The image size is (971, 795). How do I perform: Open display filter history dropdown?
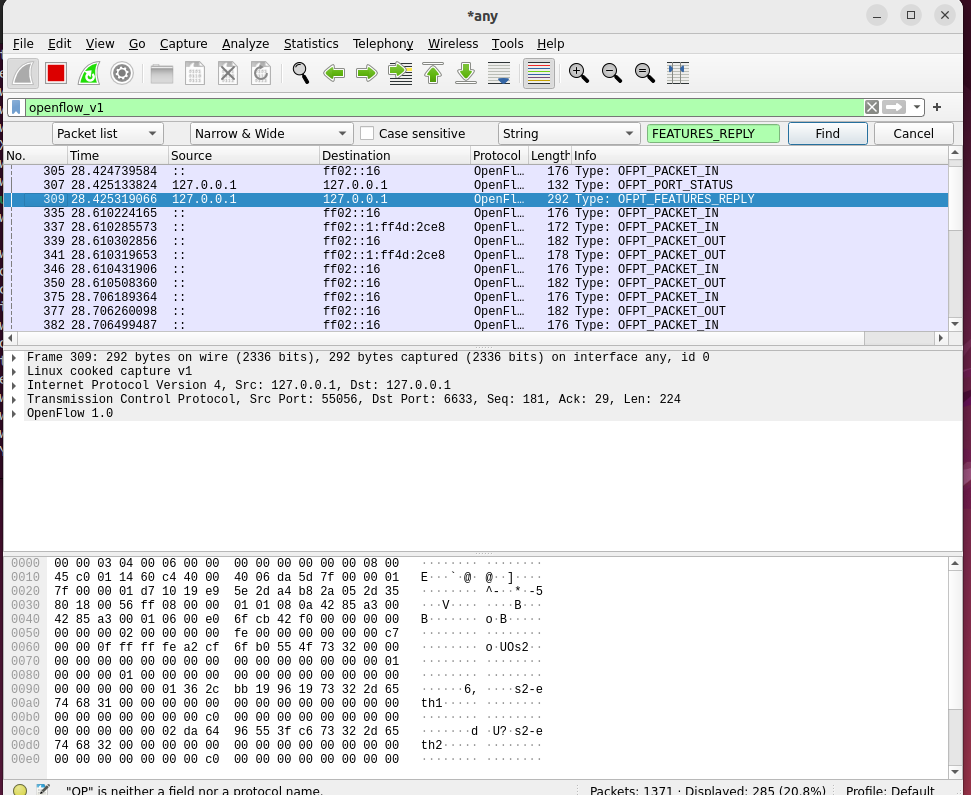[917, 107]
